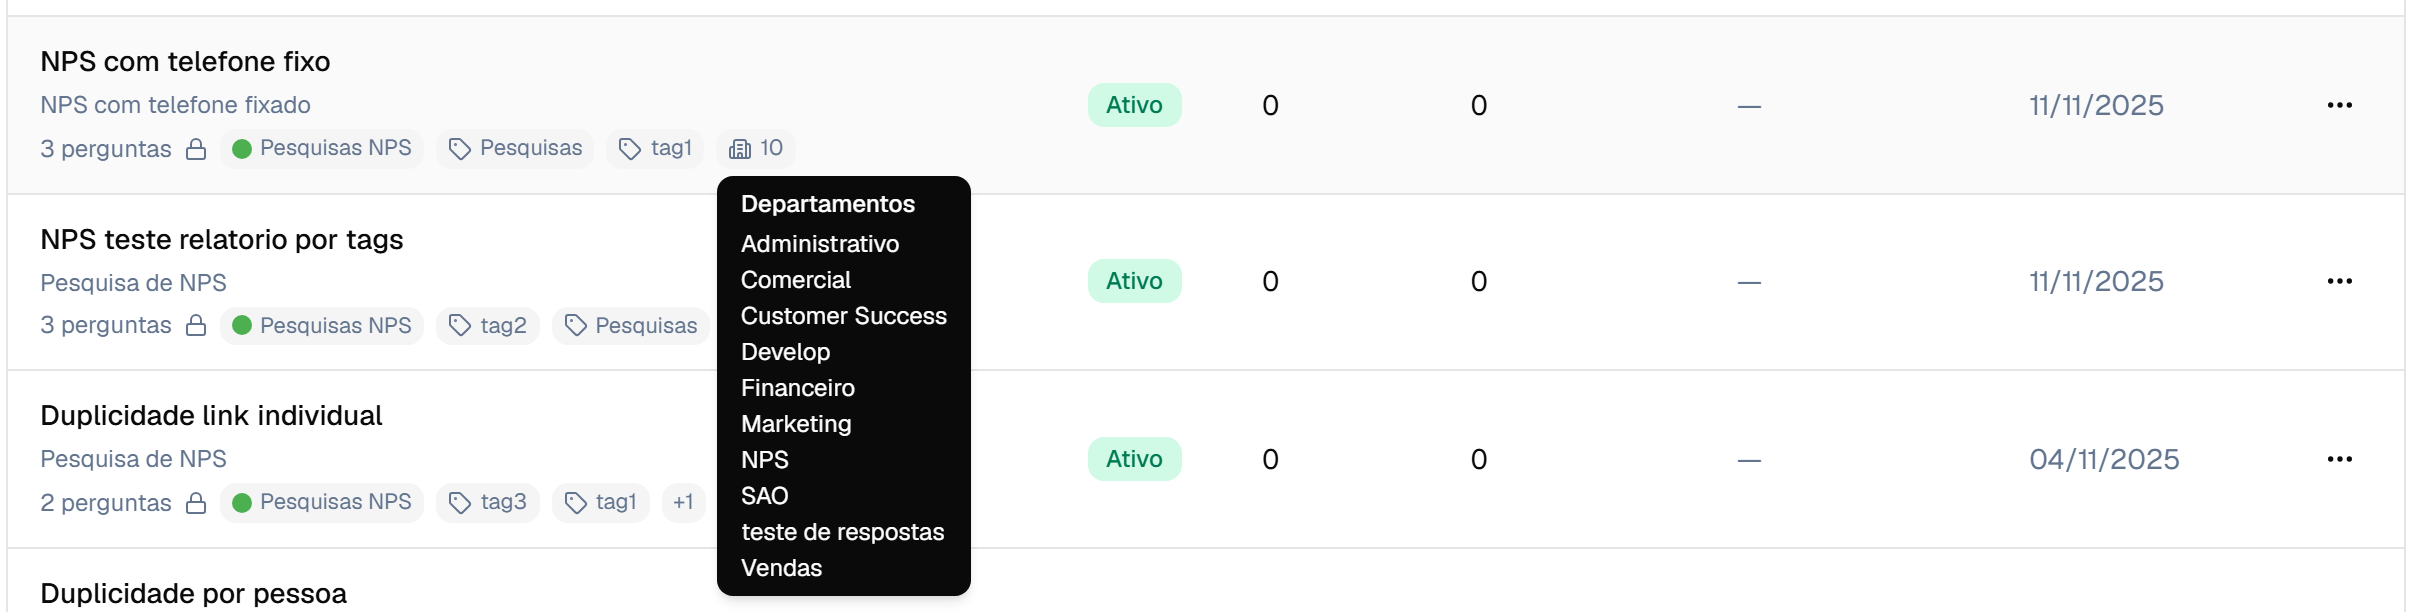This screenshot has height=612, width=2412.
Task: Click the Ativo status badge for Duplicidade link individual
Action: [x=1135, y=459]
